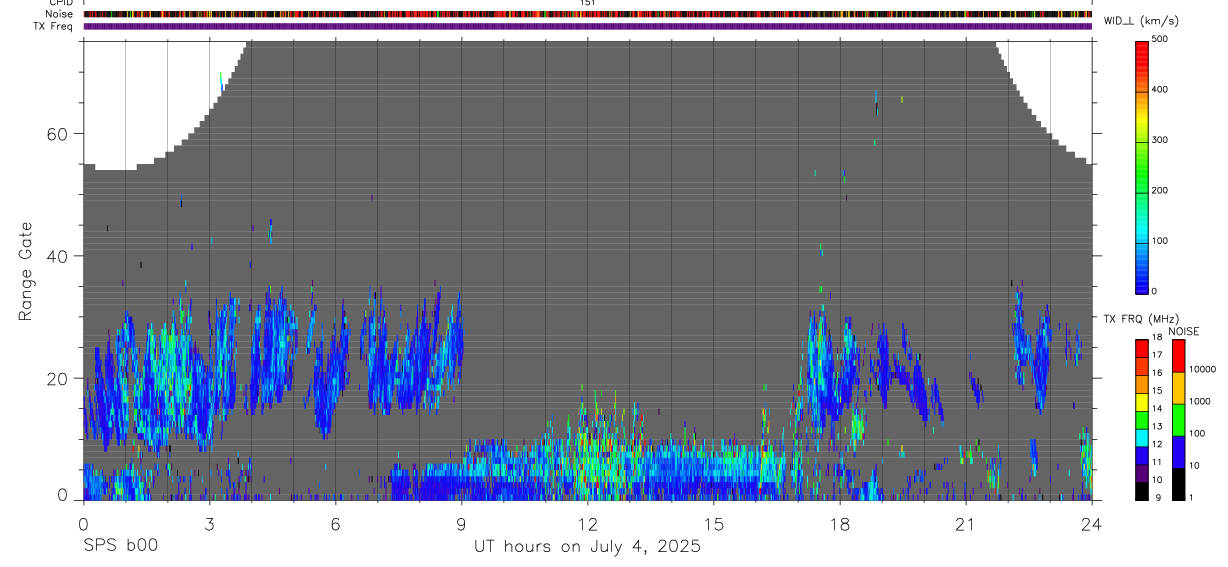Click the 40 tick on Range Gate axis
Viewport: 1228px width, 567px height.
(x=58, y=256)
